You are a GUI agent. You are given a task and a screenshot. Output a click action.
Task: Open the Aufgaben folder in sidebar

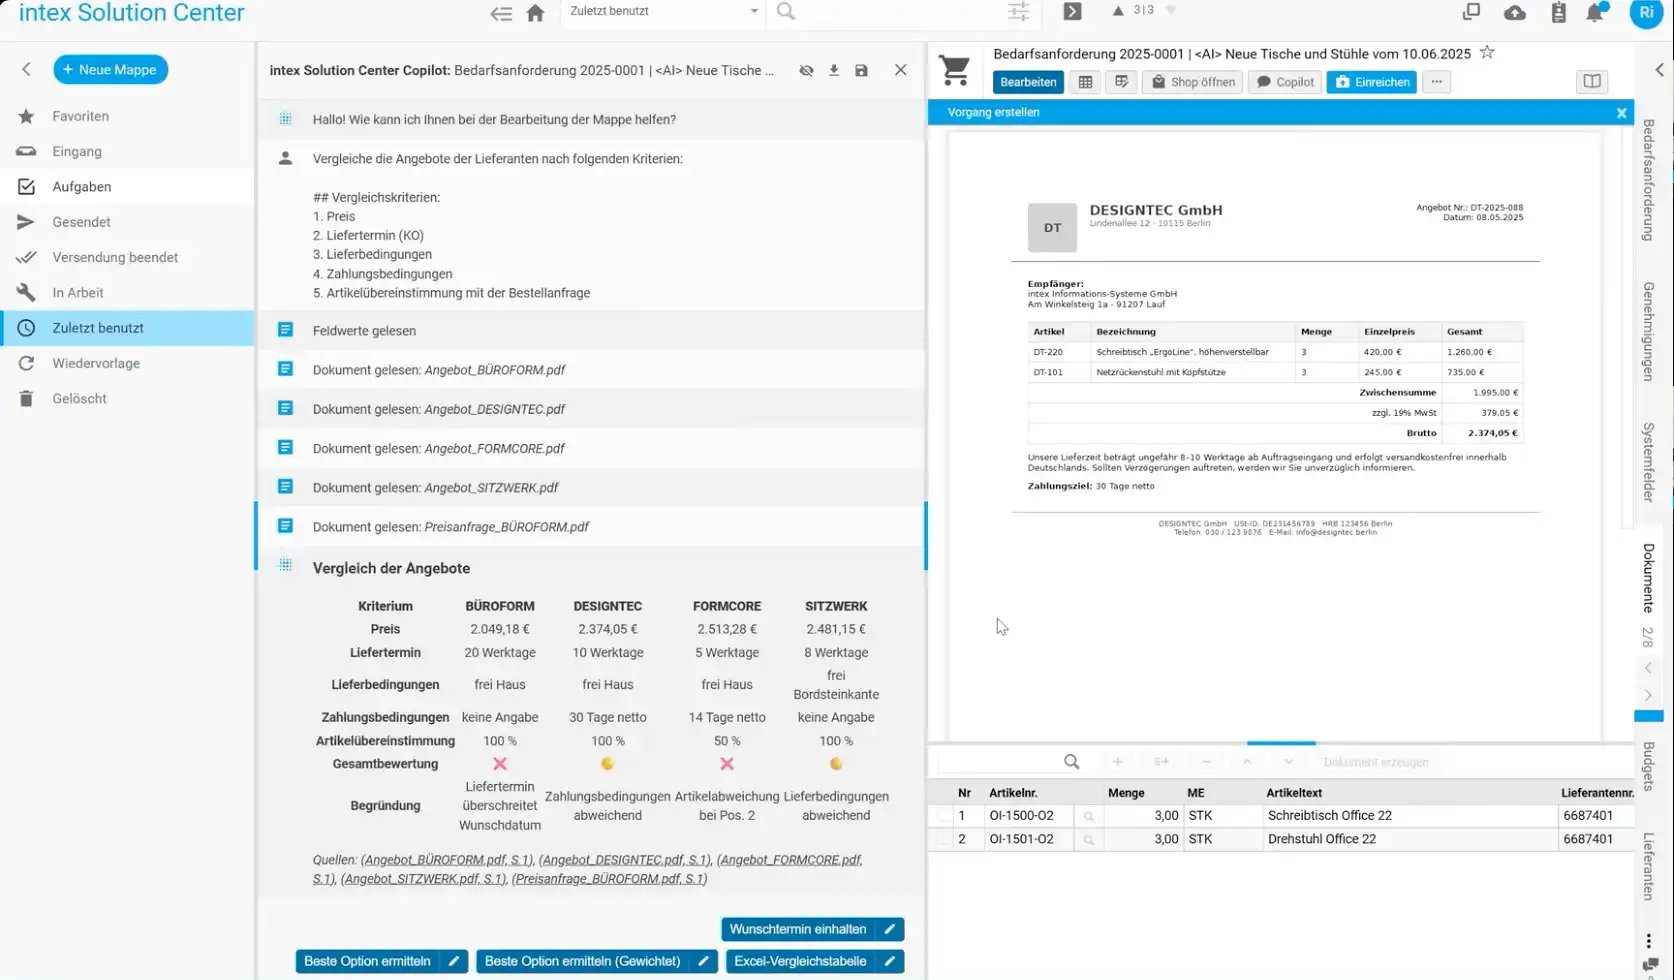[x=82, y=187]
